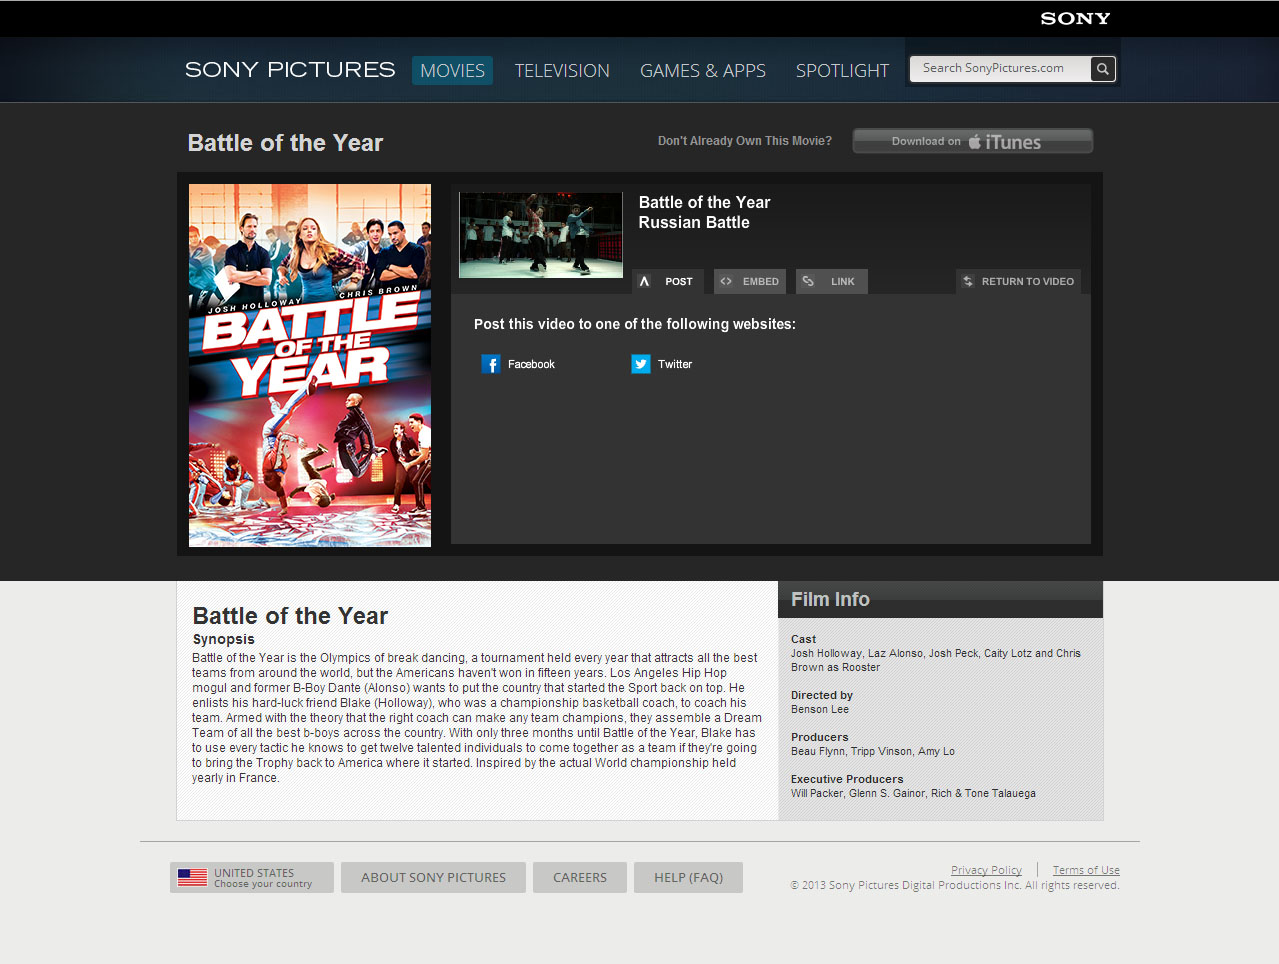Screen dimensions: 1279x964
Task: Focus the Search SonyPictures.com field
Action: click(1000, 69)
